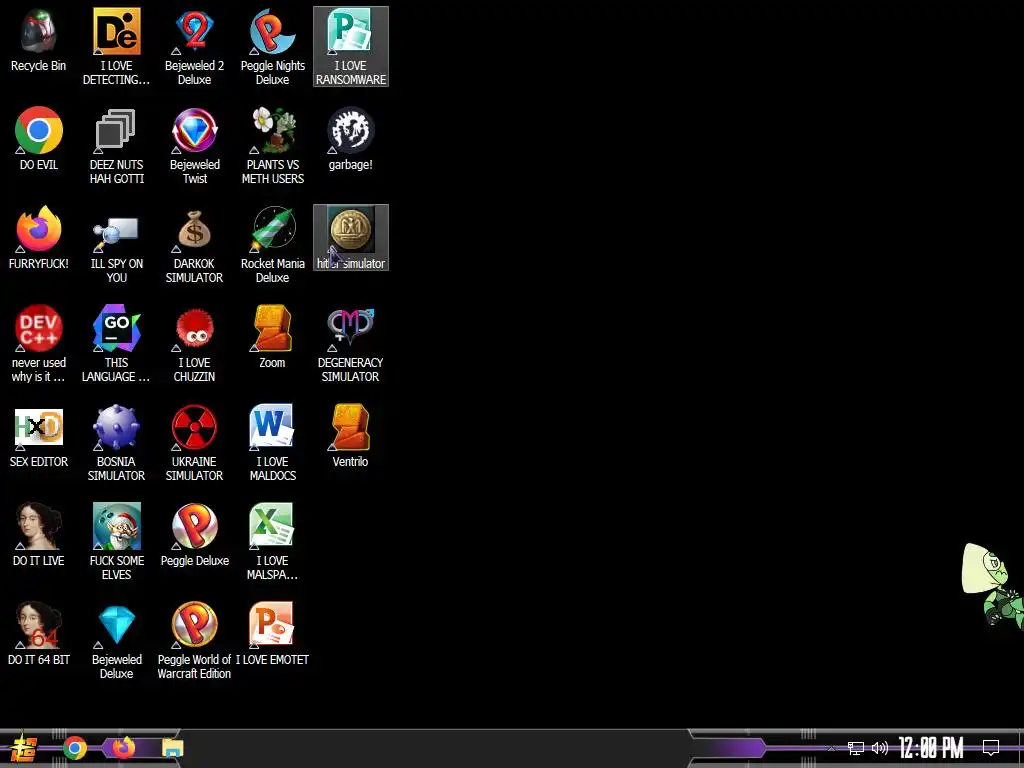Launch Firefox from the taskbar
This screenshot has width=1024, height=768.
pos(123,748)
